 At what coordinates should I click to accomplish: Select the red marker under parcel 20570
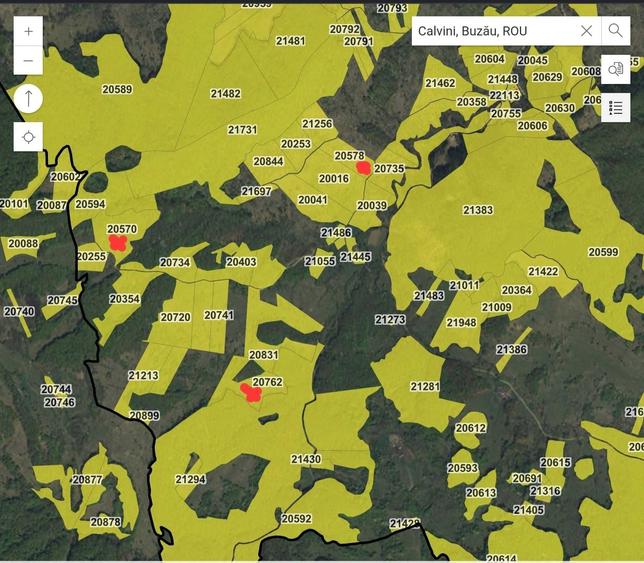point(118,243)
